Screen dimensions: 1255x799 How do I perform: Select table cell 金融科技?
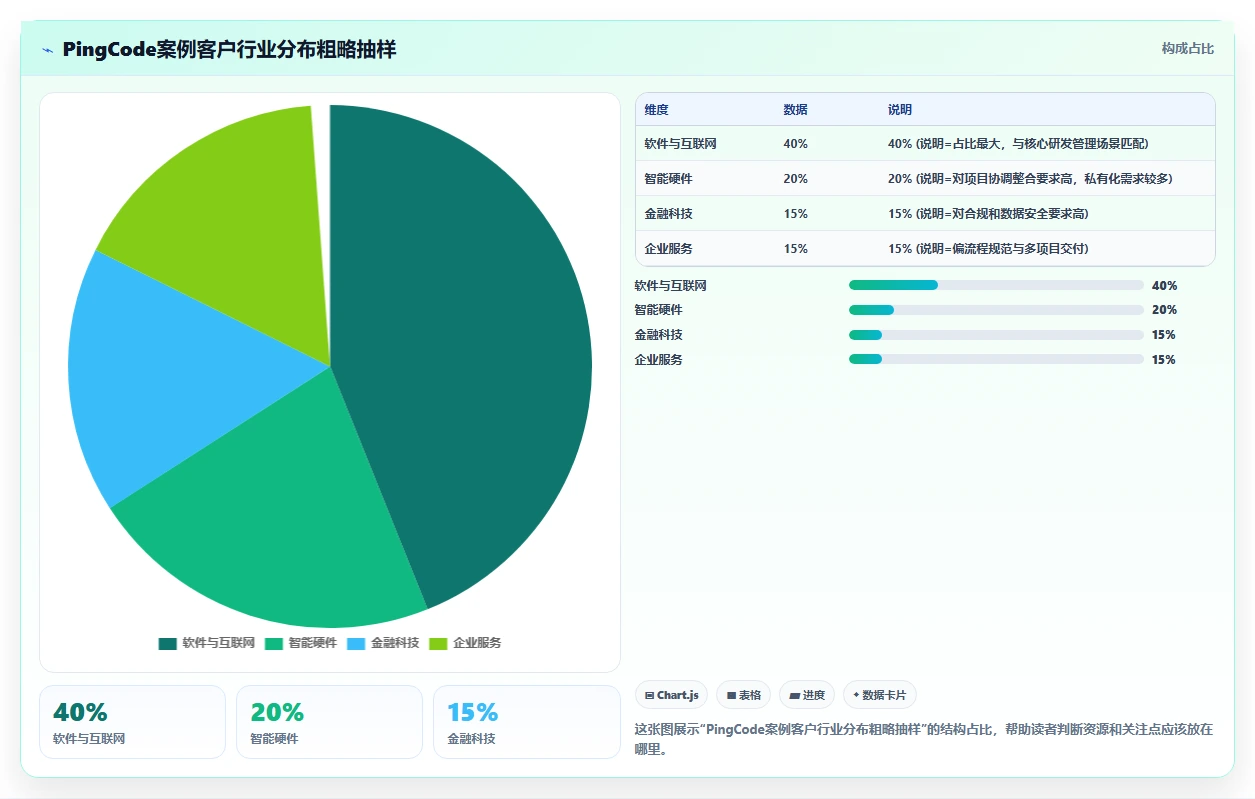click(669, 214)
